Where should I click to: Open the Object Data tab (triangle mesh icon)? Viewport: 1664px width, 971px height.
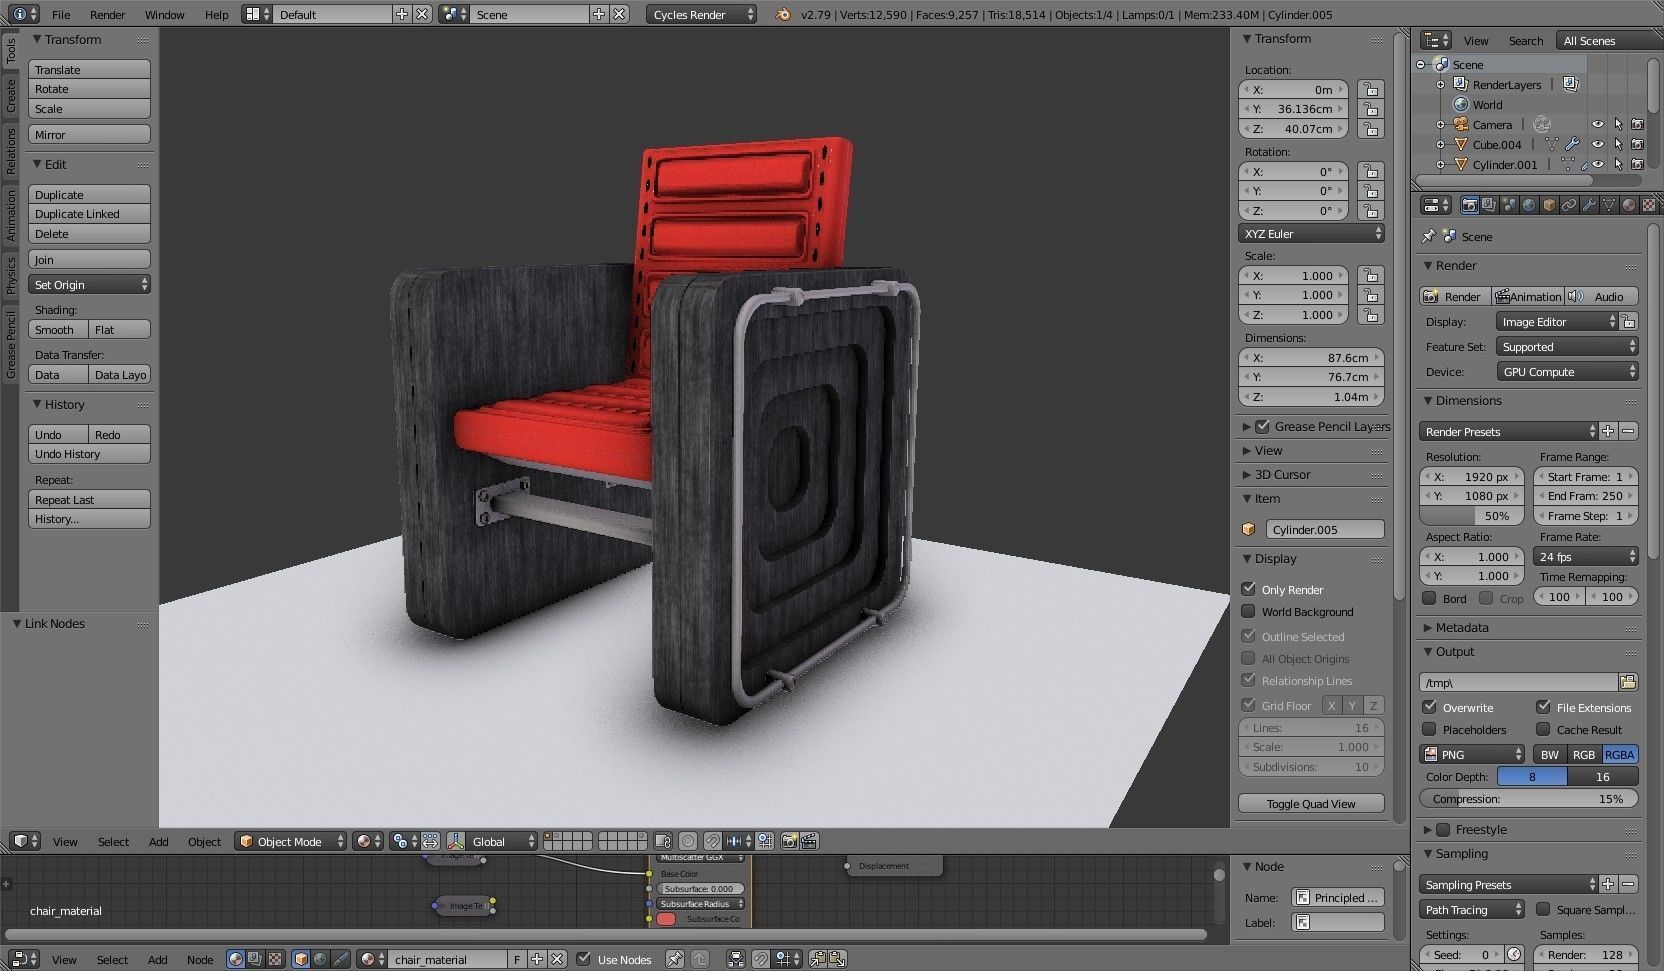pos(1609,205)
